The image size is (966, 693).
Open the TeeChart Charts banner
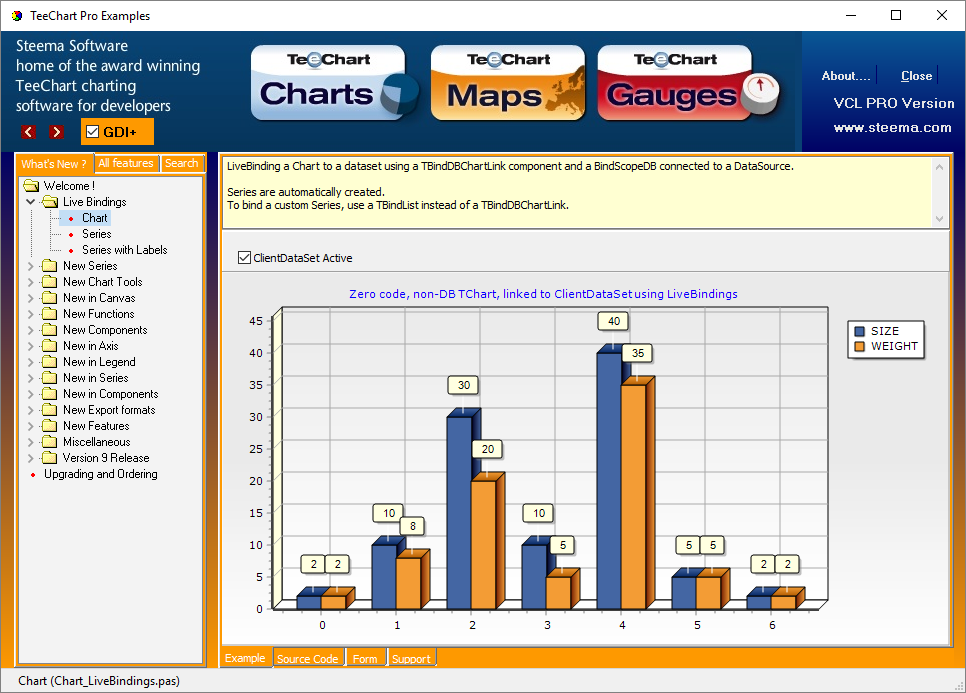pos(334,83)
